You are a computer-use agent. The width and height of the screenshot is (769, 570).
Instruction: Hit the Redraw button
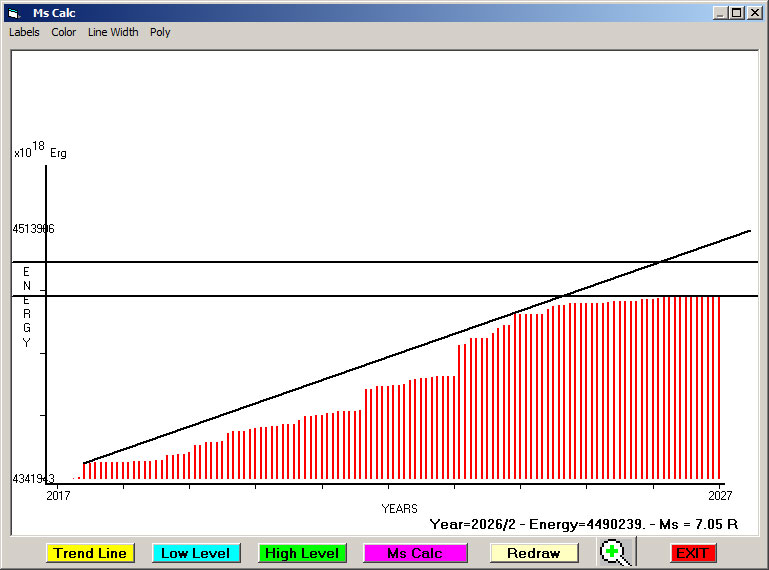(x=533, y=553)
